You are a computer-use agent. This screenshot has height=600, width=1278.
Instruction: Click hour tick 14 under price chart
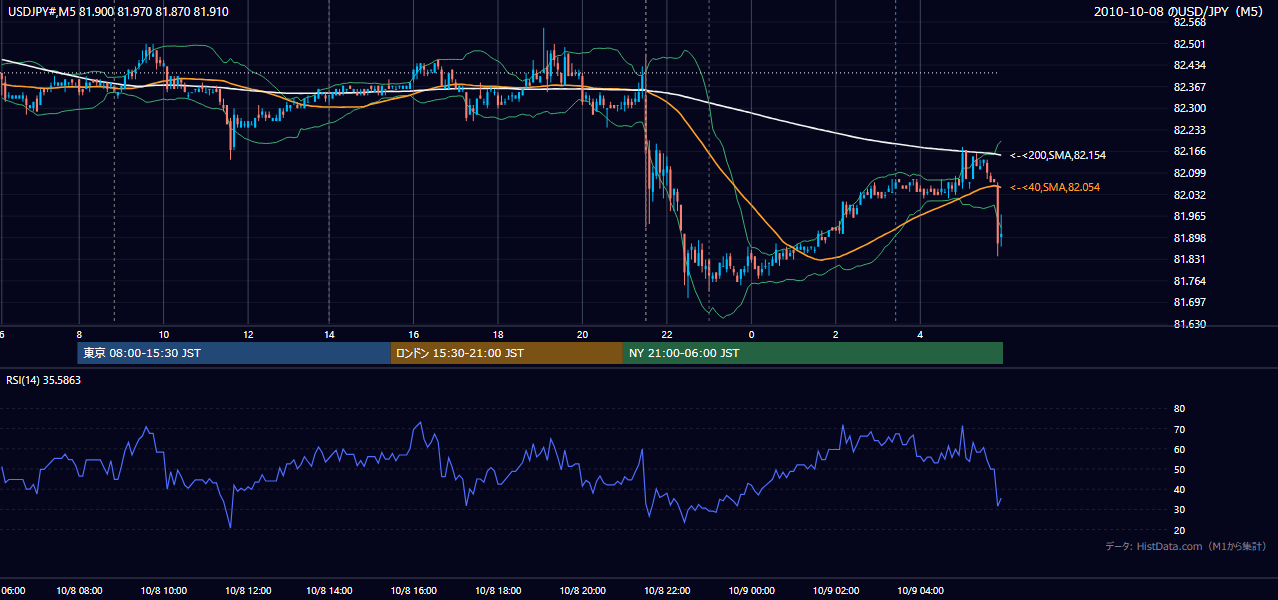coord(331,335)
